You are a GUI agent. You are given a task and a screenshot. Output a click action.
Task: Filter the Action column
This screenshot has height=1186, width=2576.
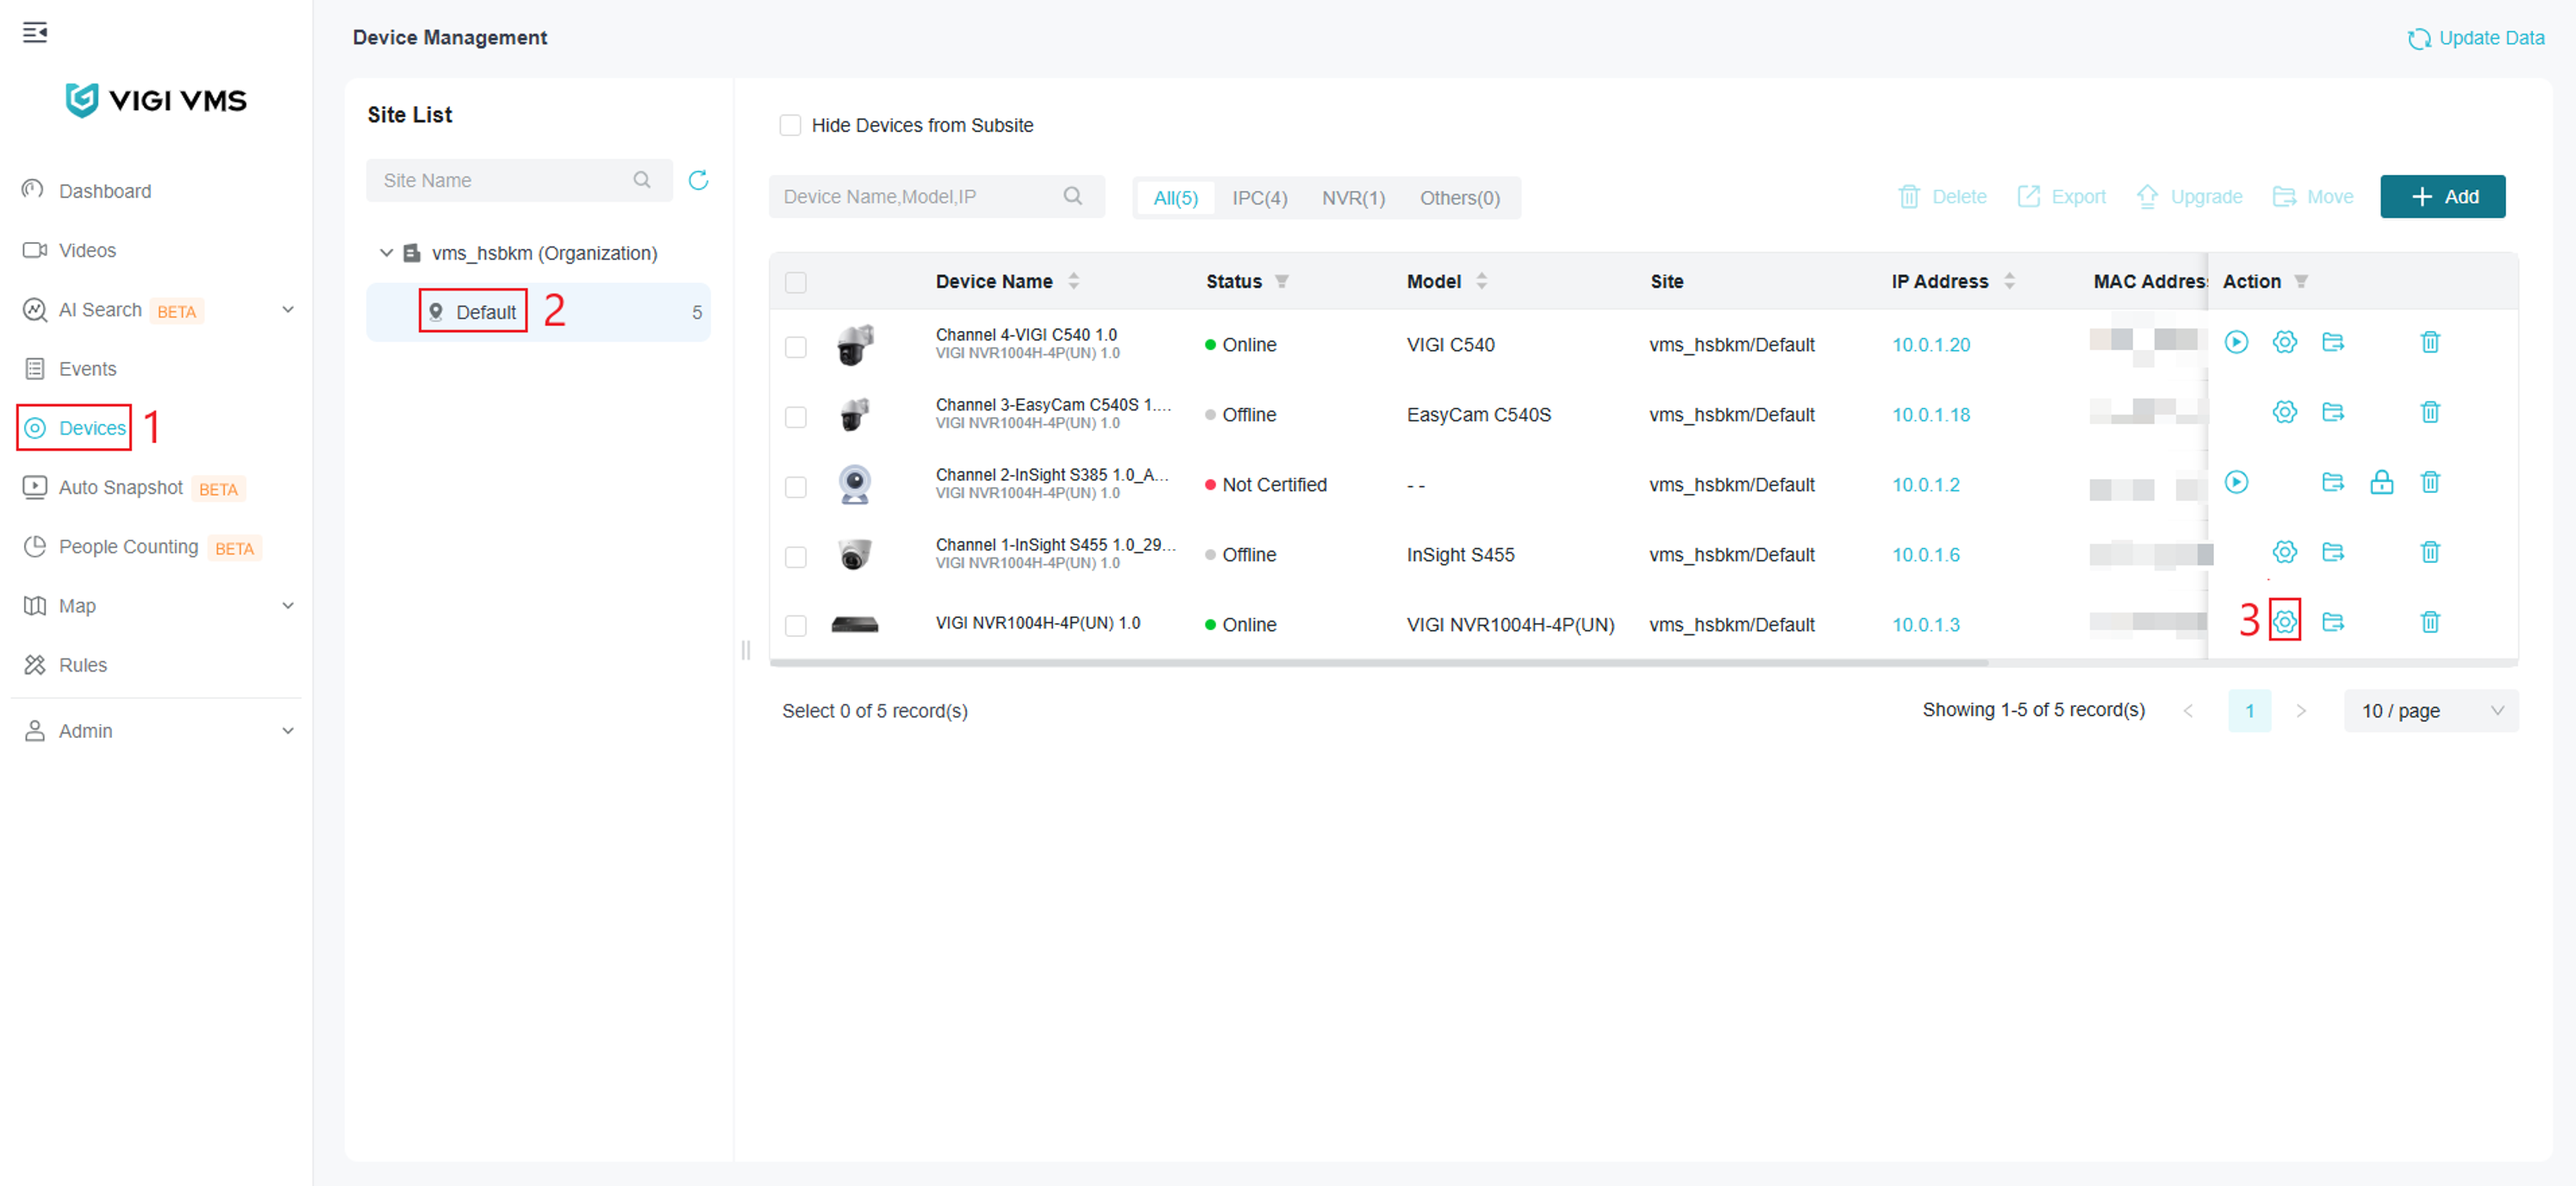[x=2300, y=282]
